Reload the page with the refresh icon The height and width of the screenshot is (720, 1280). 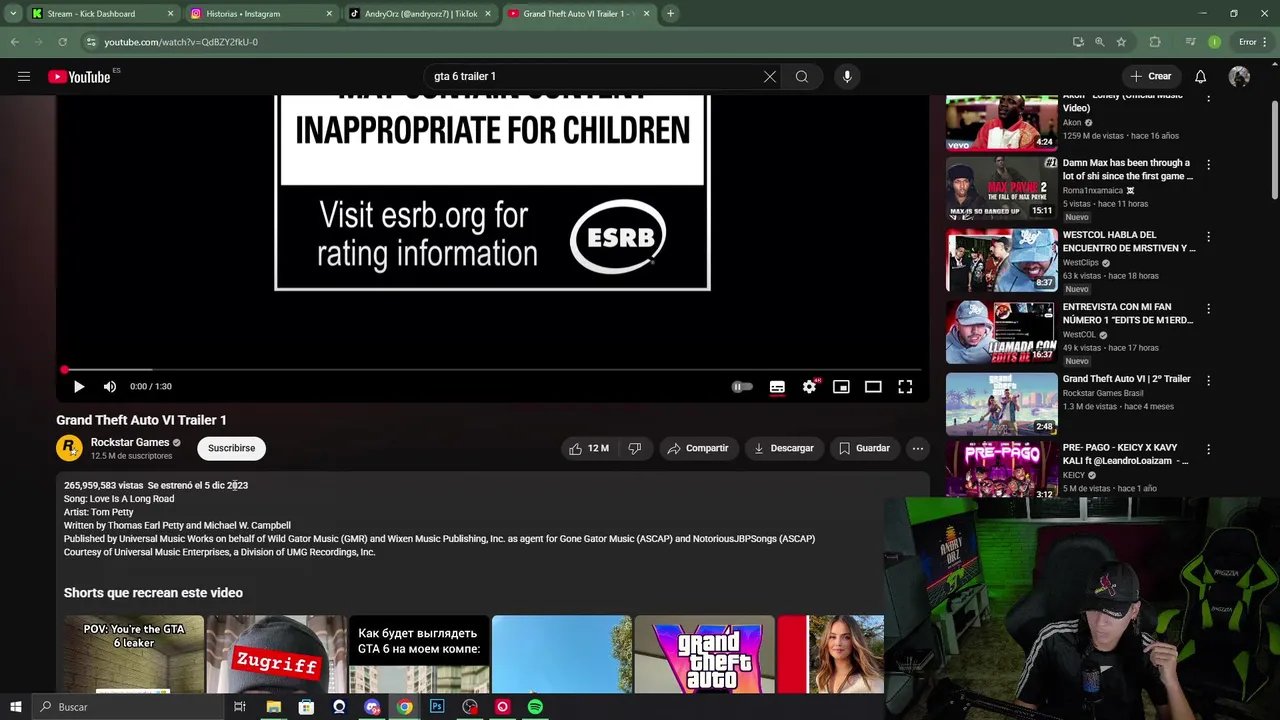tap(62, 42)
